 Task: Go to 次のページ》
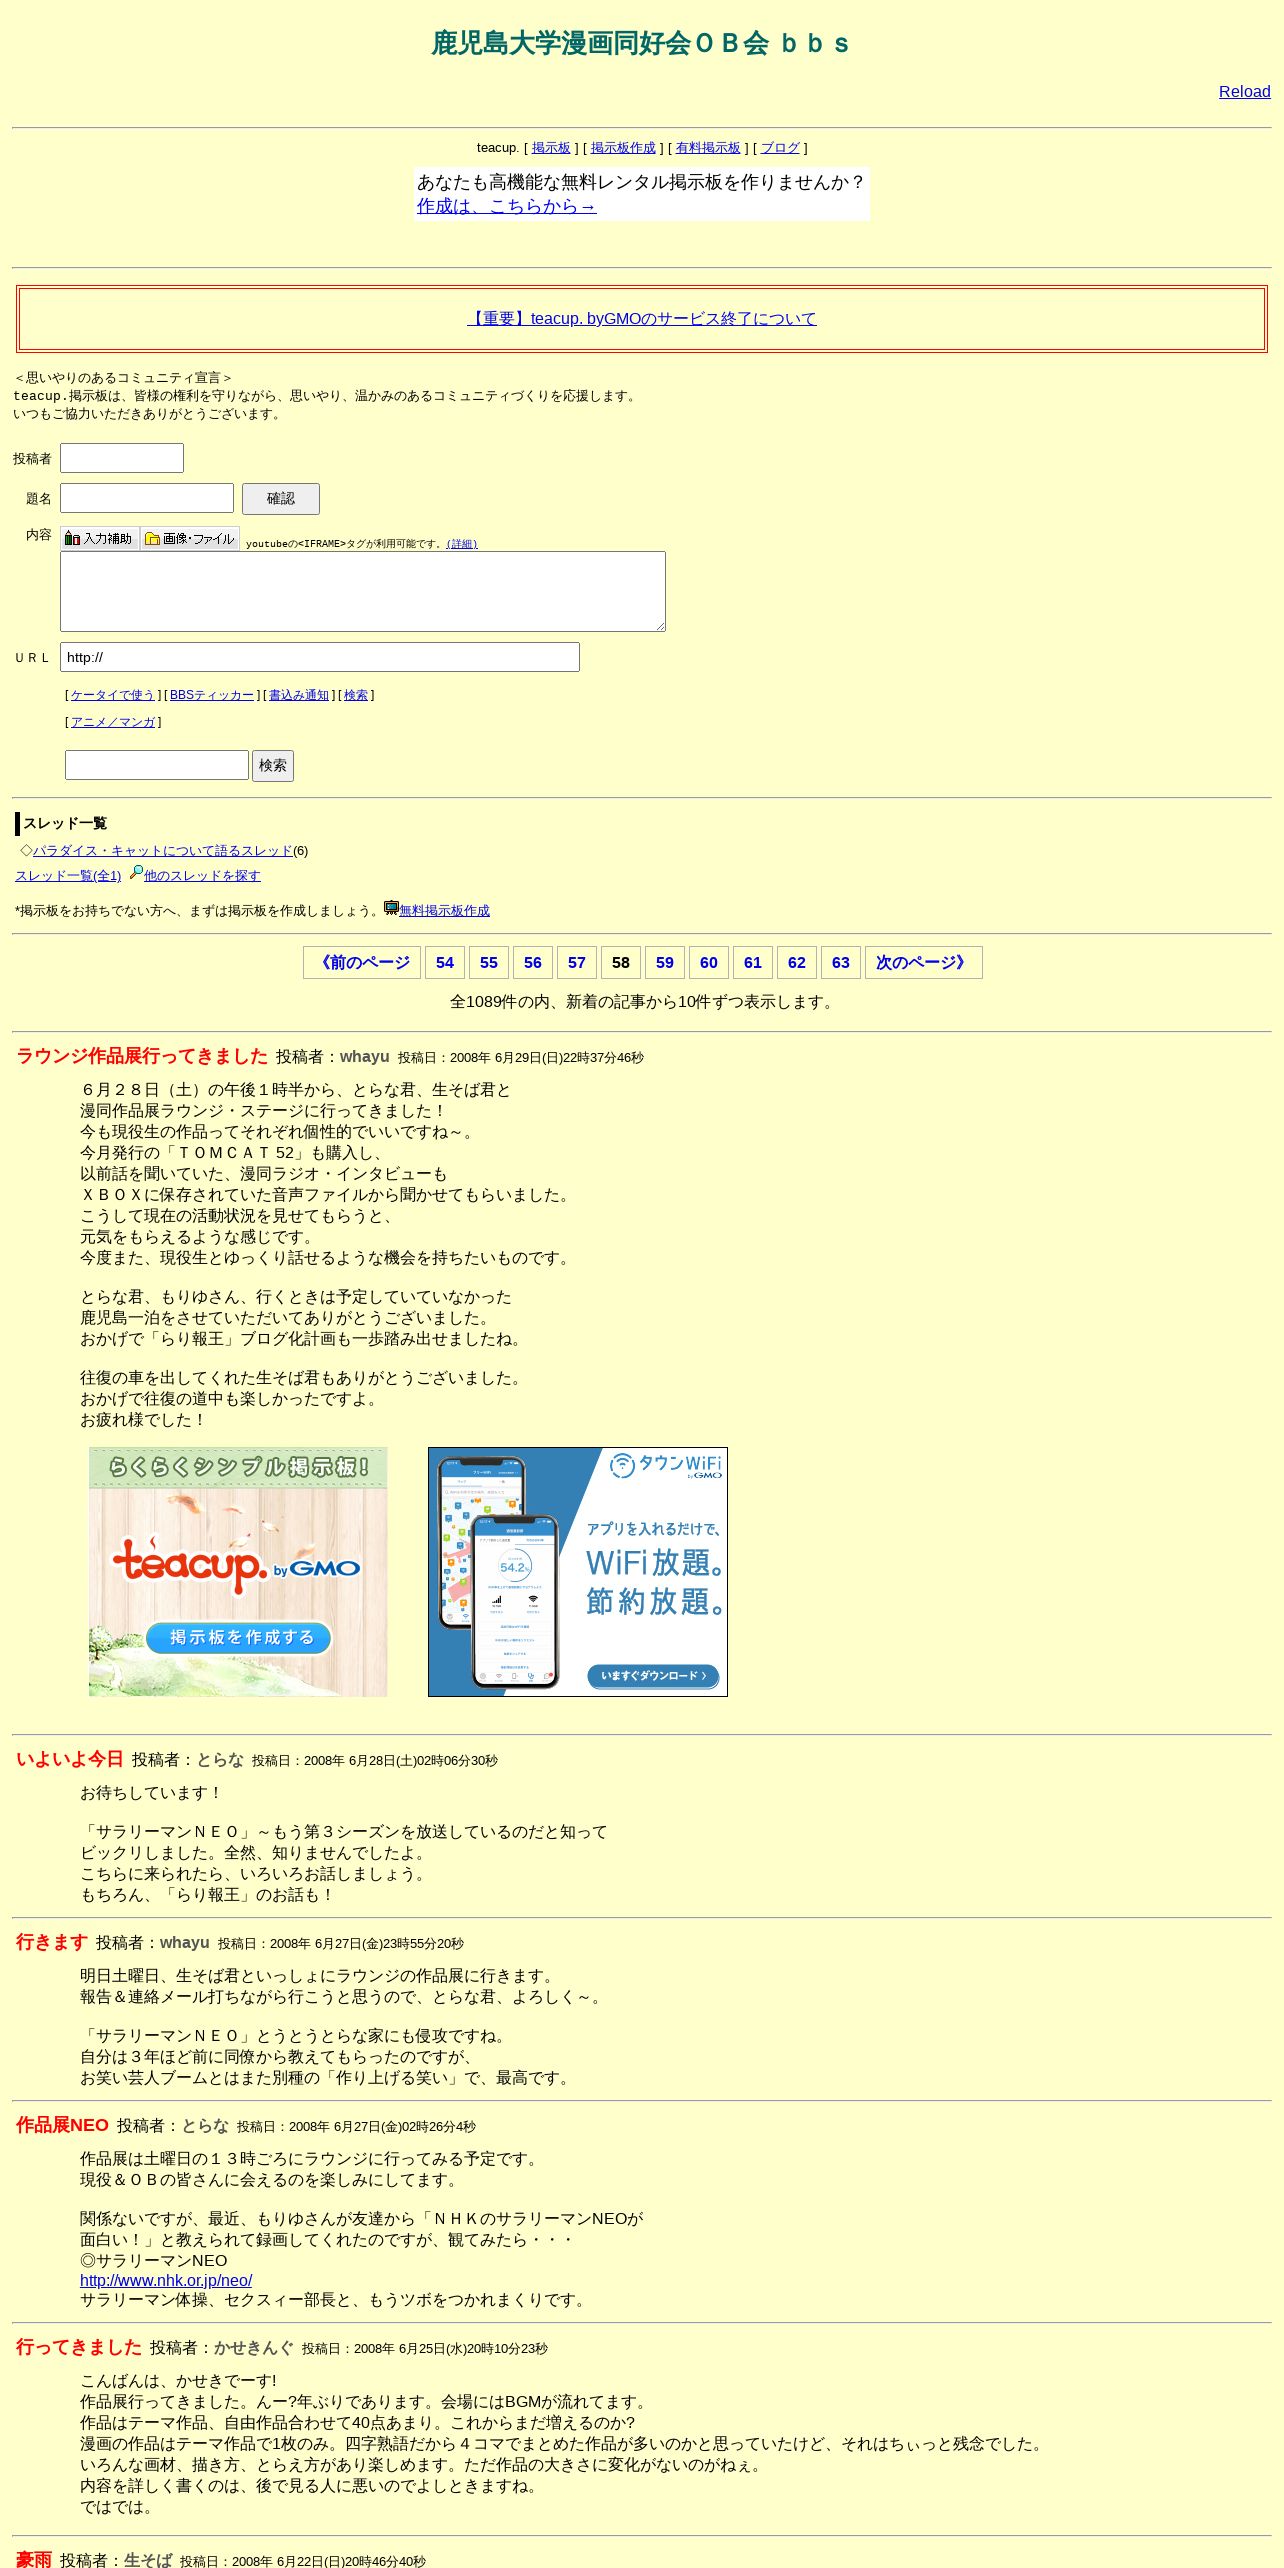924,963
